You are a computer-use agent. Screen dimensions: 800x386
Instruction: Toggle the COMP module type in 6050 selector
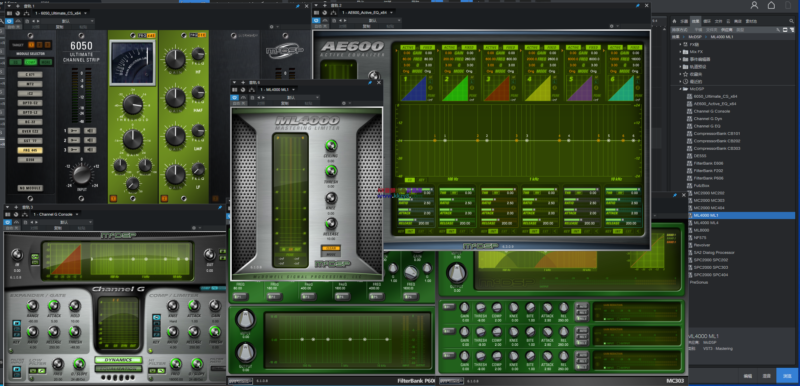pos(31,62)
